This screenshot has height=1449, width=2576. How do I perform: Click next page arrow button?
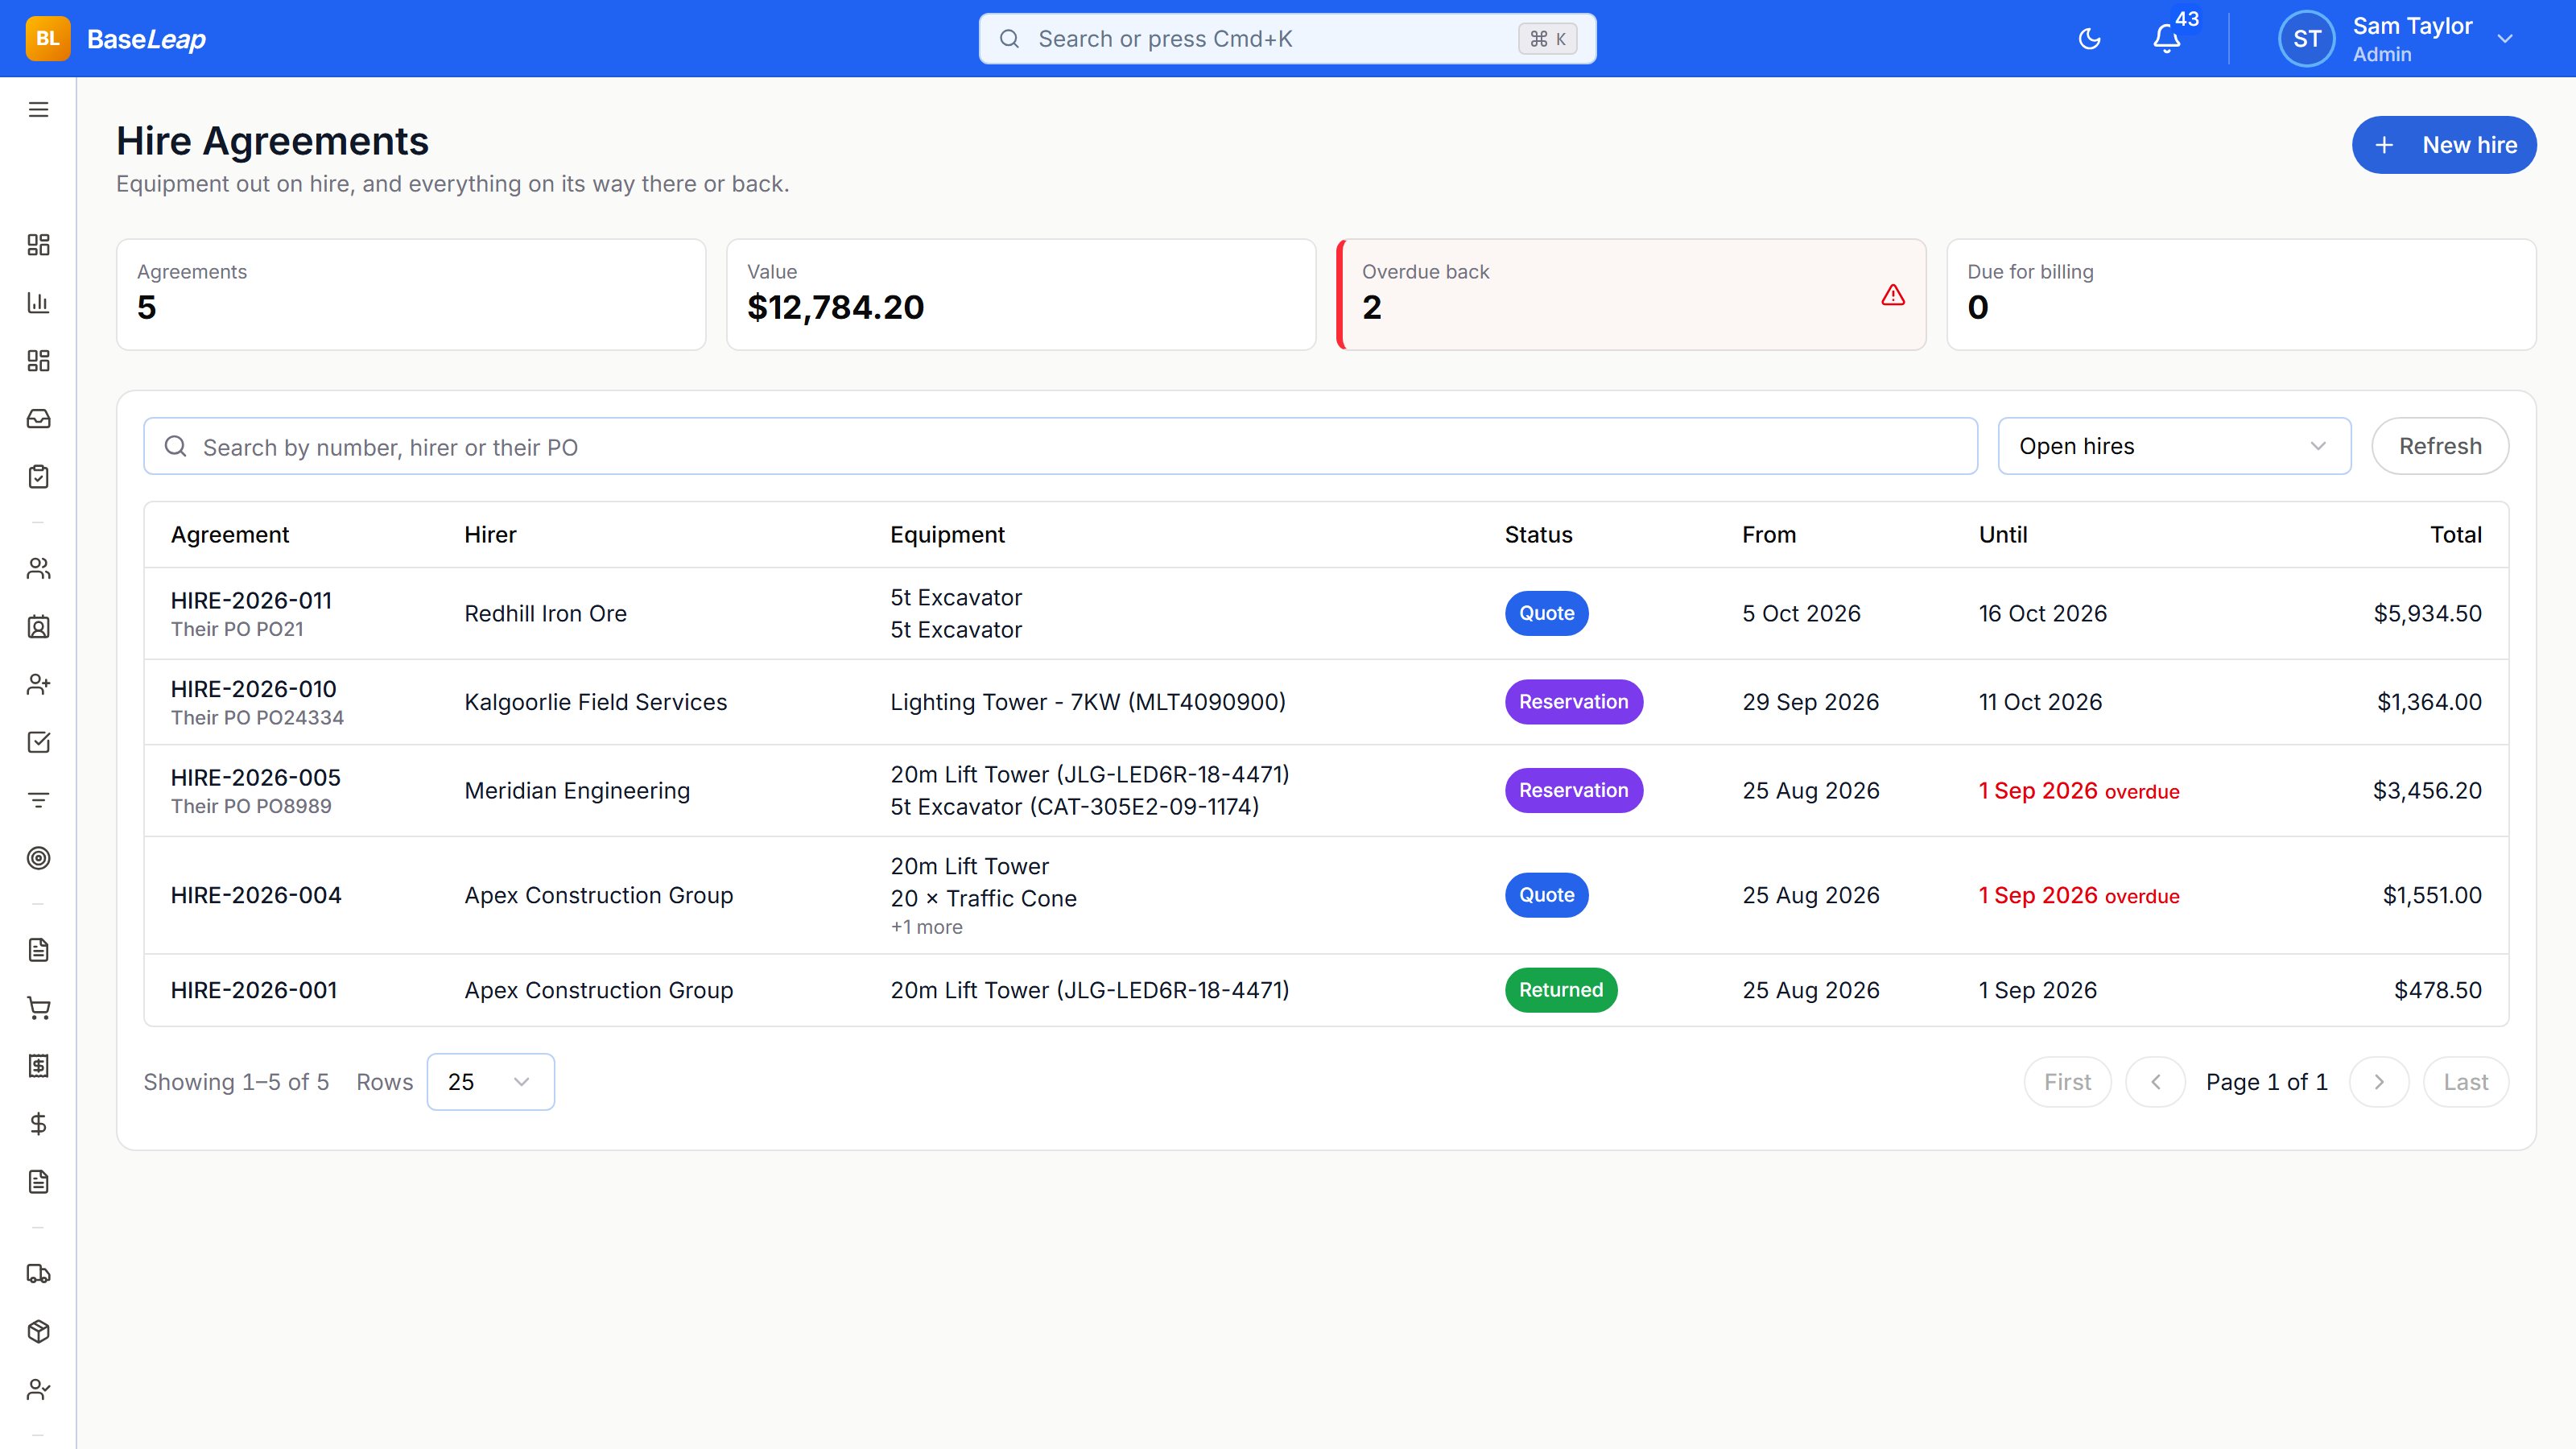2379,1082
